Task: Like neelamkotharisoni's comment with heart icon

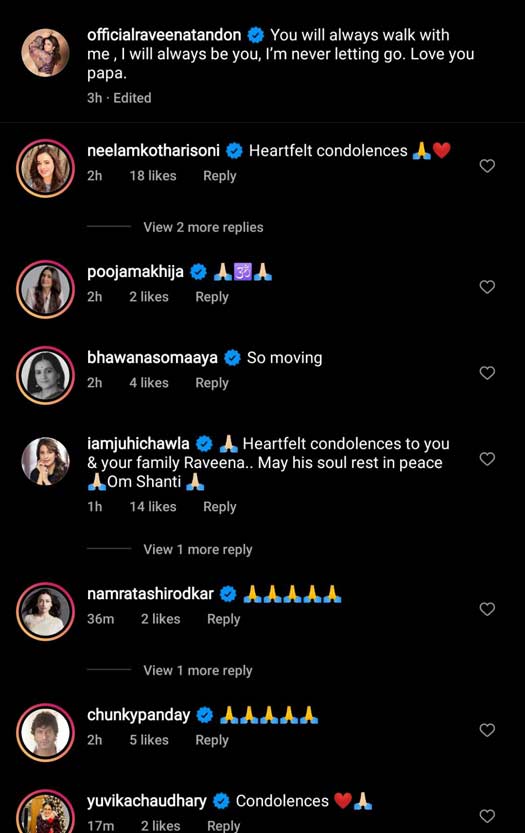Action: [x=487, y=166]
